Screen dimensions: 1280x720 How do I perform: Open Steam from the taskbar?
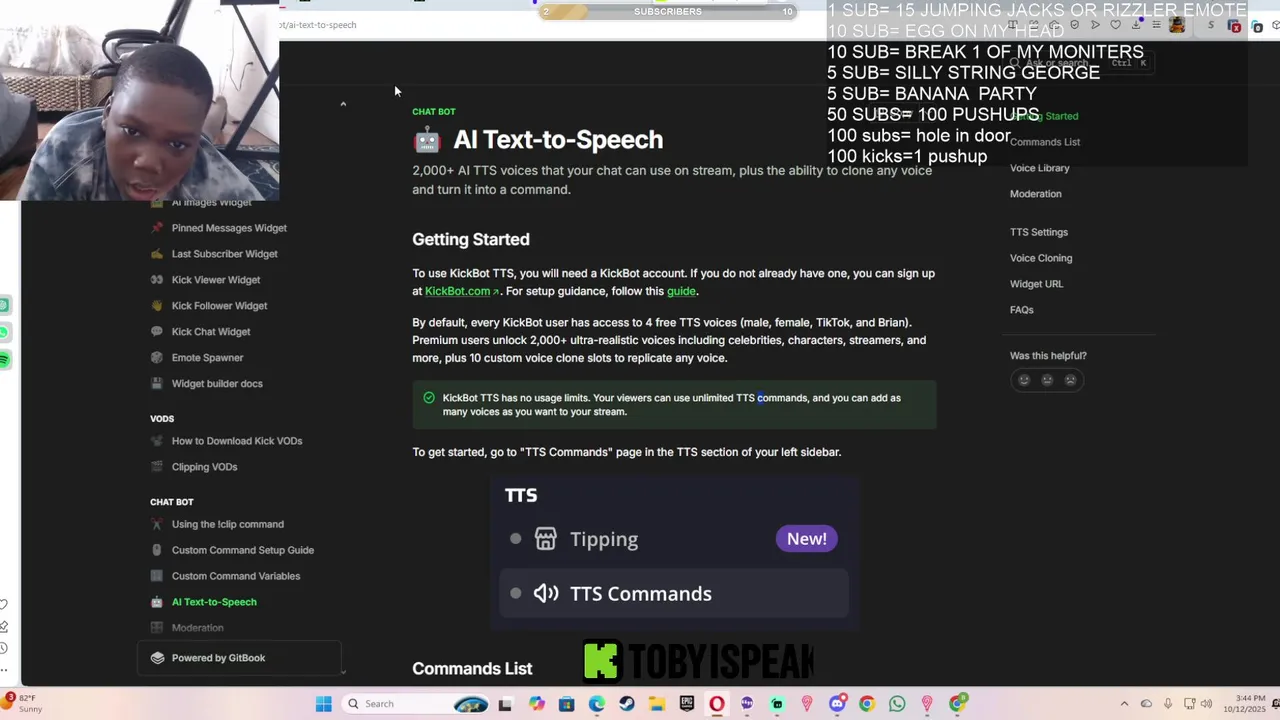tap(627, 704)
